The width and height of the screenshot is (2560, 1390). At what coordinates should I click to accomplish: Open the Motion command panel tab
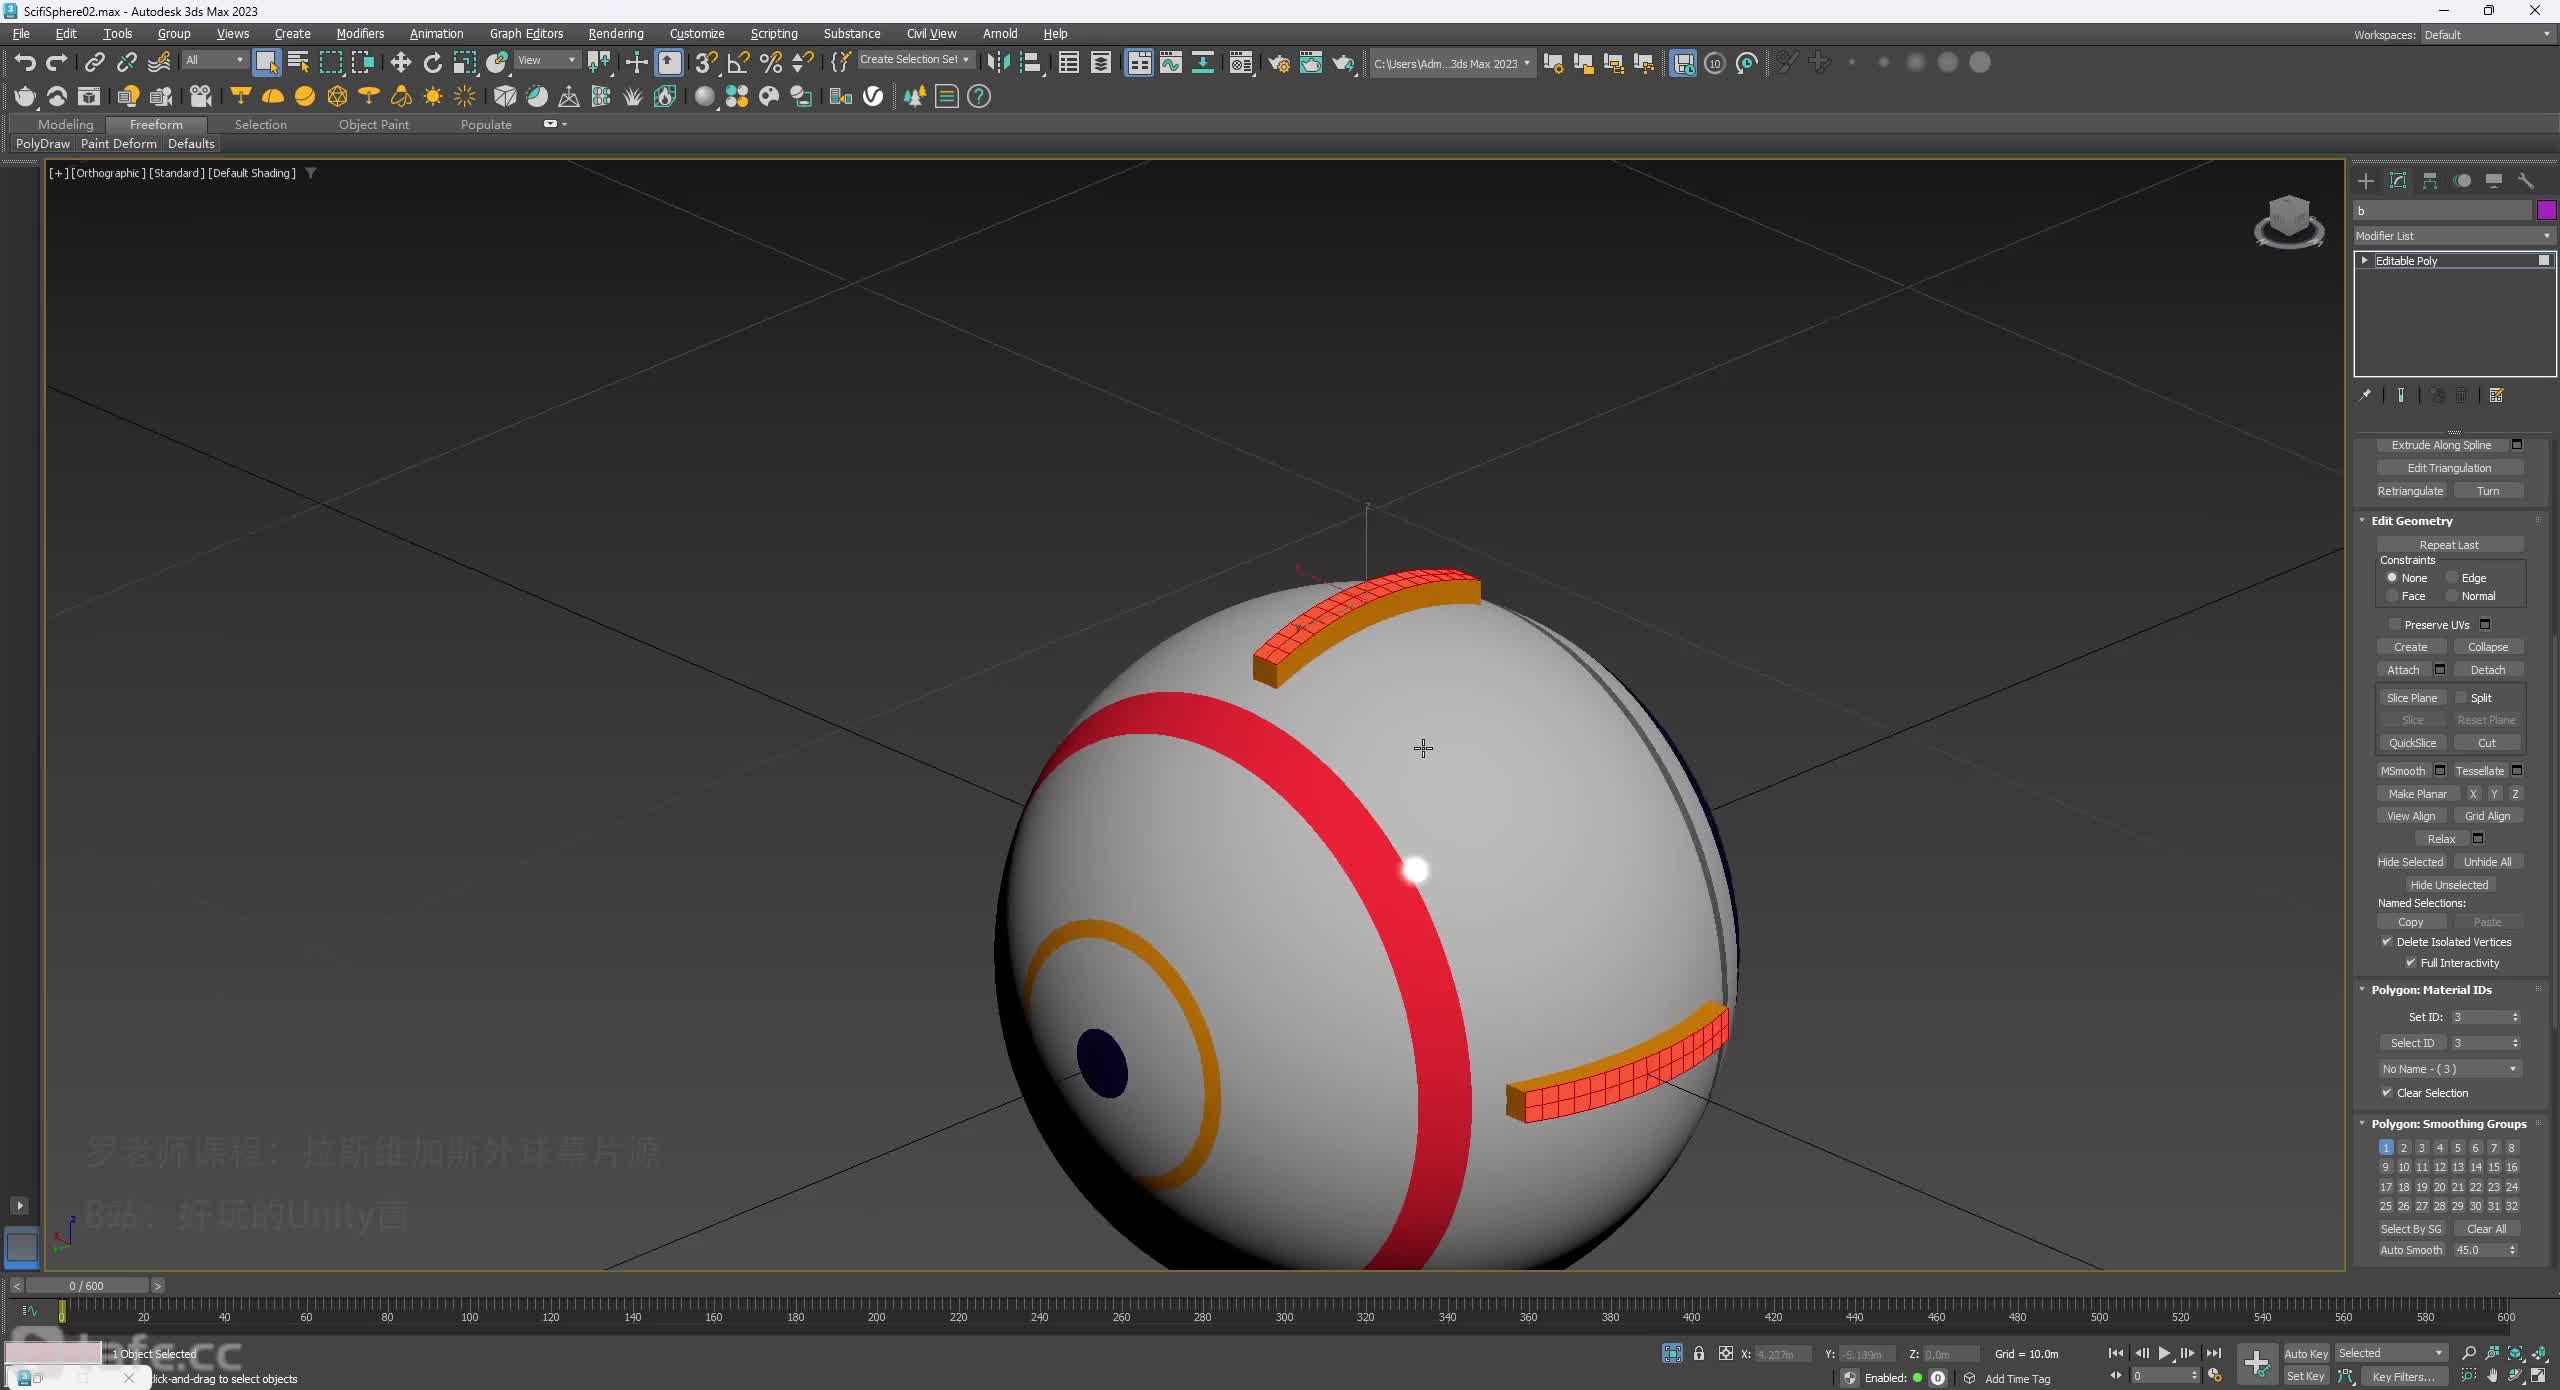tap(2462, 181)
